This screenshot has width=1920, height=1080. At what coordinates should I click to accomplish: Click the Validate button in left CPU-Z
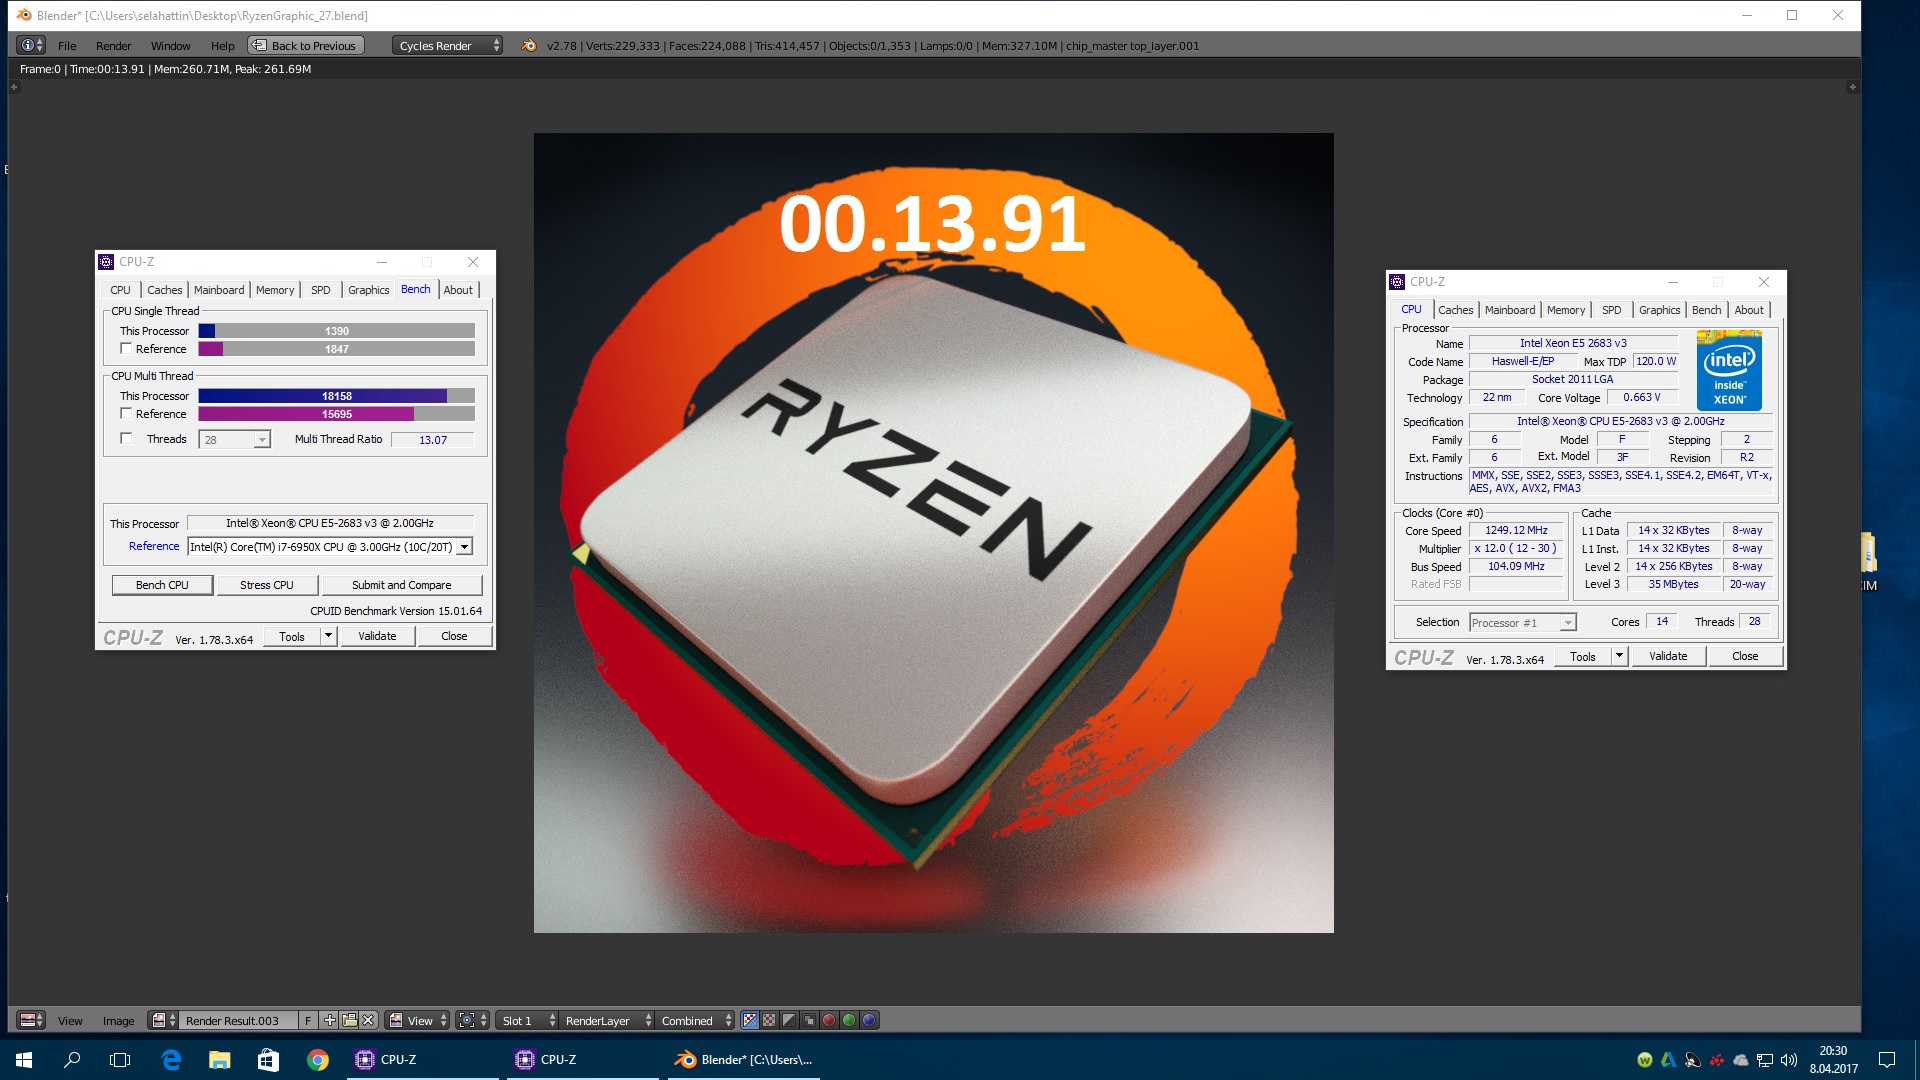pos(378,636)
